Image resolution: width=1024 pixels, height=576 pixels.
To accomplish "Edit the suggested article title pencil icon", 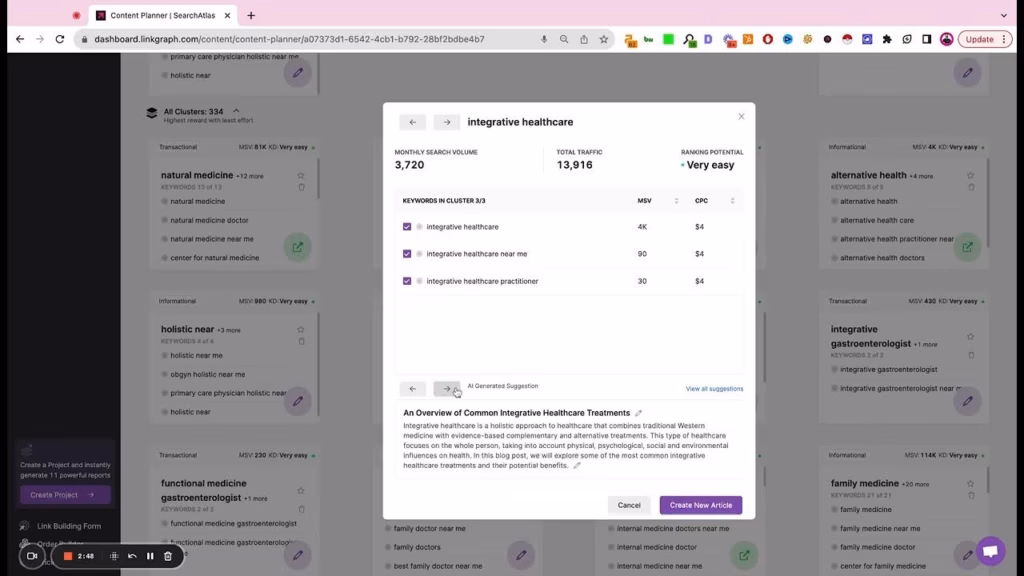I will pyautogui.click(x=639, y=413).
